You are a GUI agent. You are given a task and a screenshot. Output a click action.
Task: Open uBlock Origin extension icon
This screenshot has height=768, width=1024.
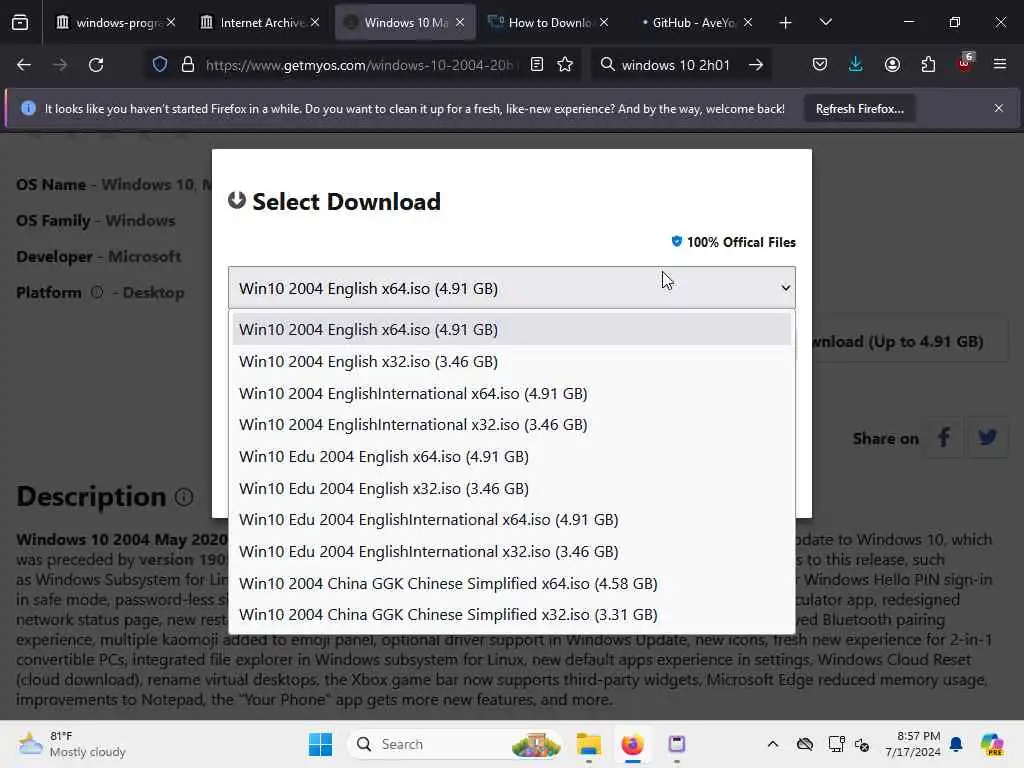(965, 63)
